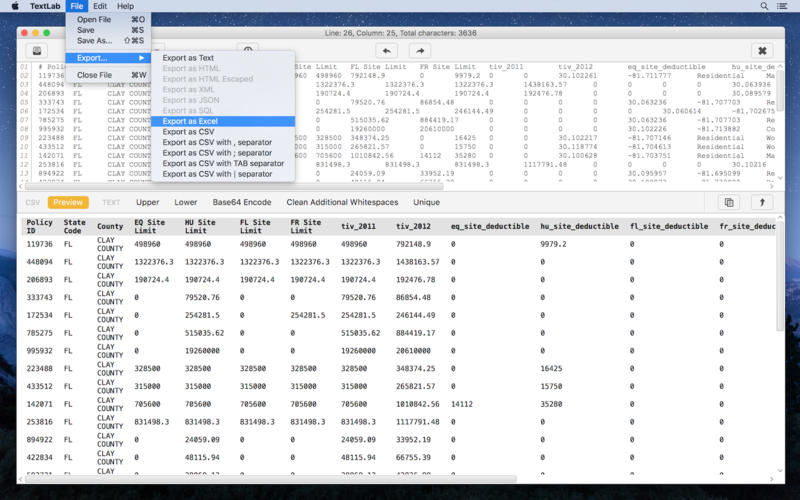This screenshot has width=800, height=500.
Task: Click Base64 Encode button
Action: pos(242,202)
